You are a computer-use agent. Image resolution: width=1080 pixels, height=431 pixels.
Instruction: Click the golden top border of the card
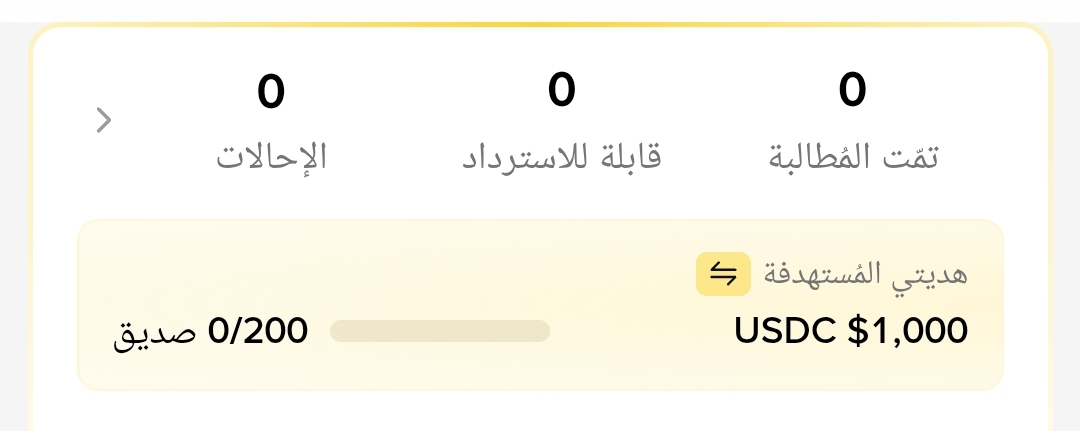coord(540,25)
